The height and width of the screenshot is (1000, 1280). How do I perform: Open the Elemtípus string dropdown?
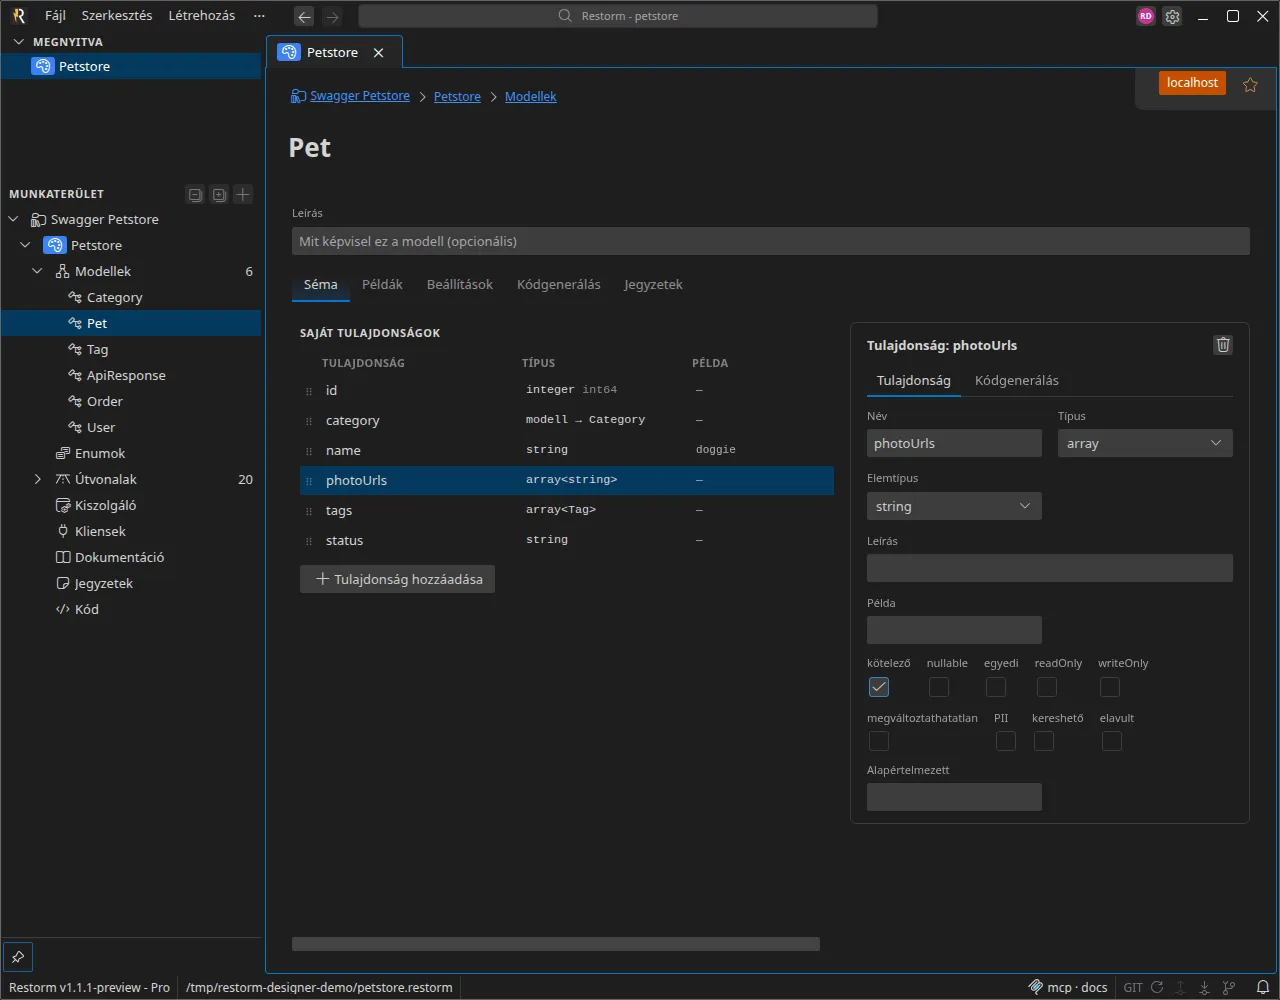(954, 506)
